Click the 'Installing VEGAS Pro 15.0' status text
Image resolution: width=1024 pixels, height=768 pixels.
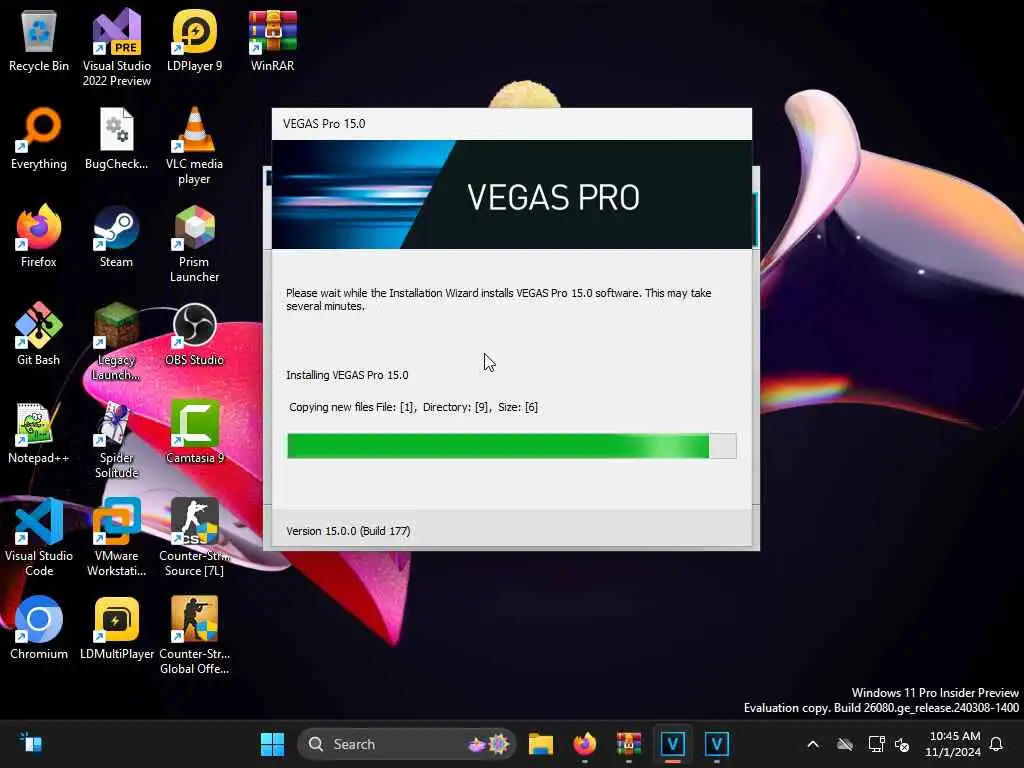[x=347, y=375]
